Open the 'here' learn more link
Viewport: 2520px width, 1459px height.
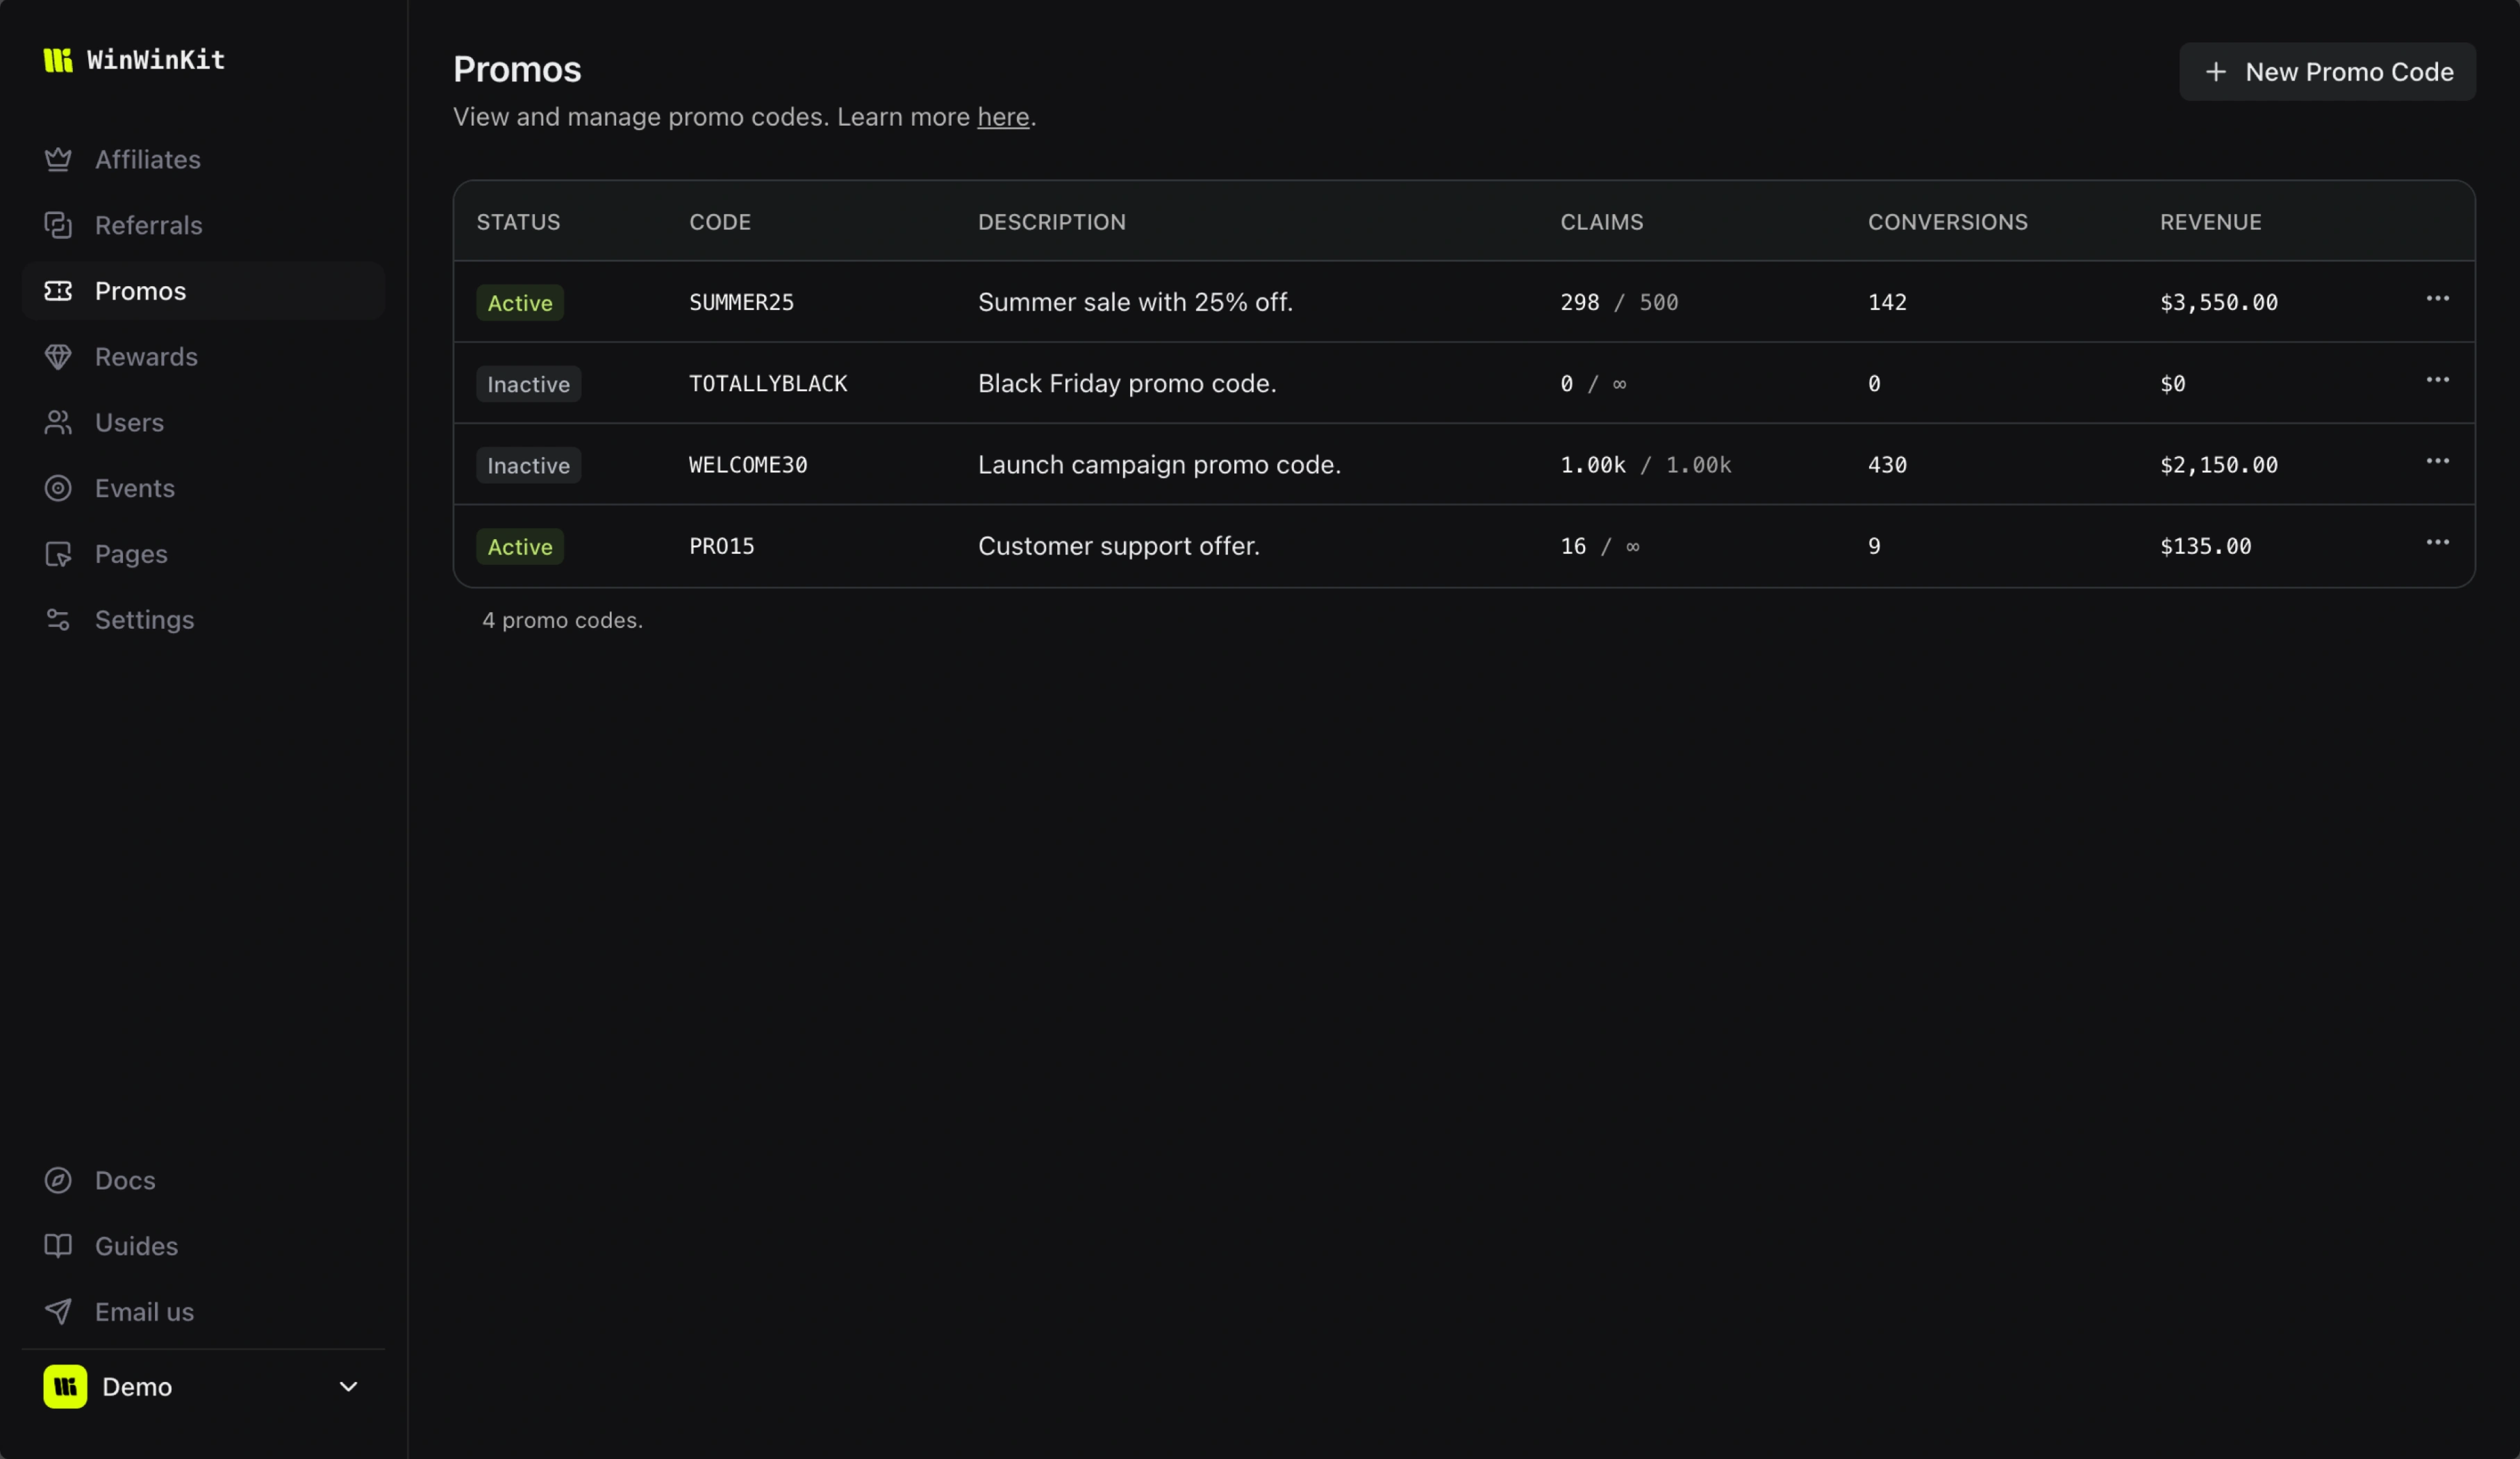(x=1002, y=117)
